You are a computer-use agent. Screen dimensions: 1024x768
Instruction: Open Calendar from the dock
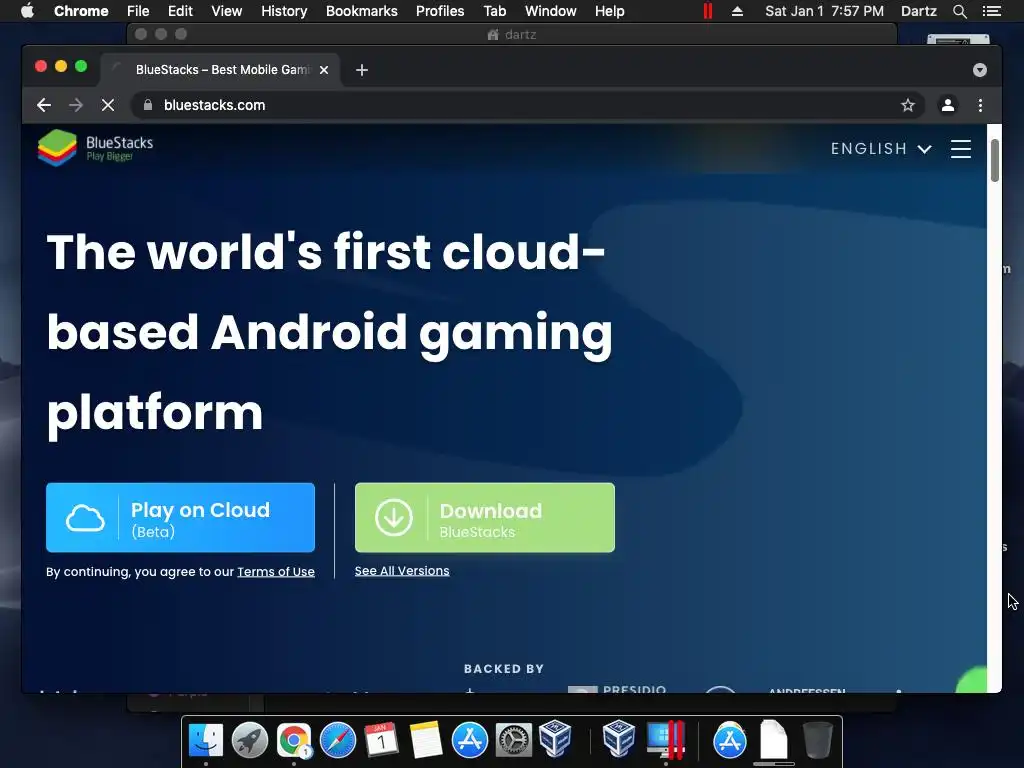pyautogui.click(x=381, y=740)
